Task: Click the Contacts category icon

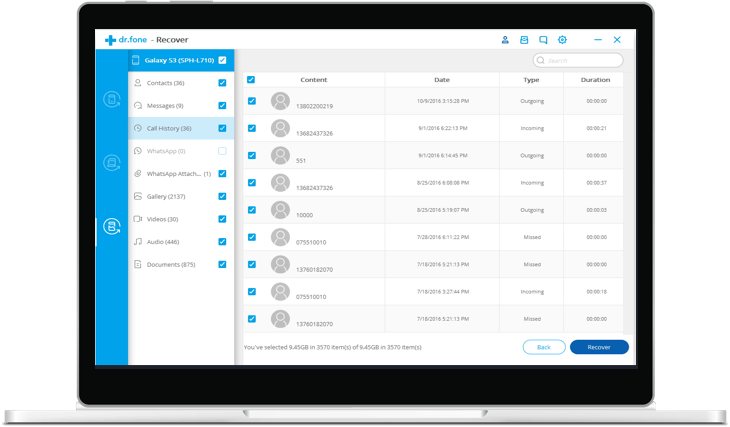Action: (x=138, y=83)
